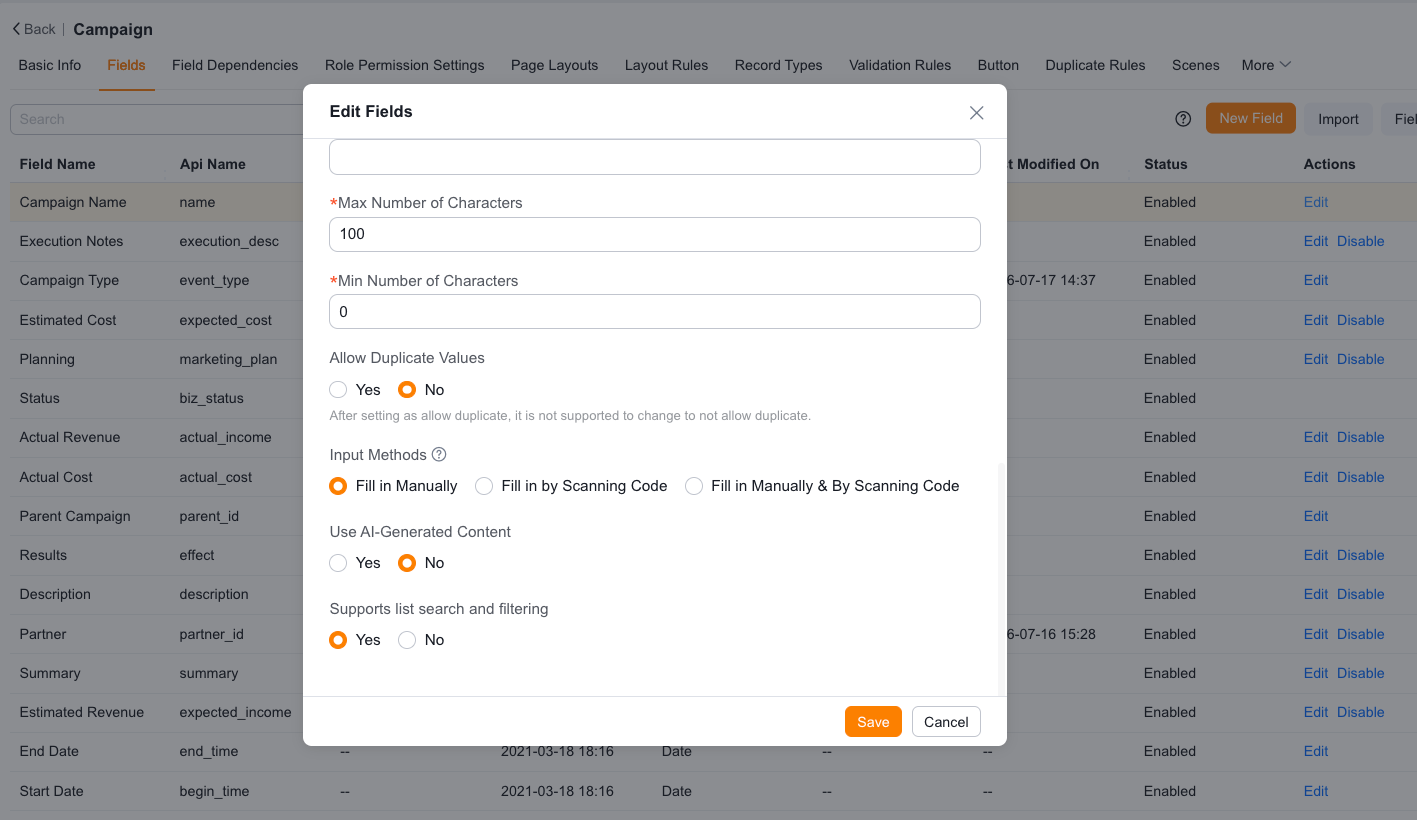
Task: Cancel the Edit Fields dialog
Action: 946,722
